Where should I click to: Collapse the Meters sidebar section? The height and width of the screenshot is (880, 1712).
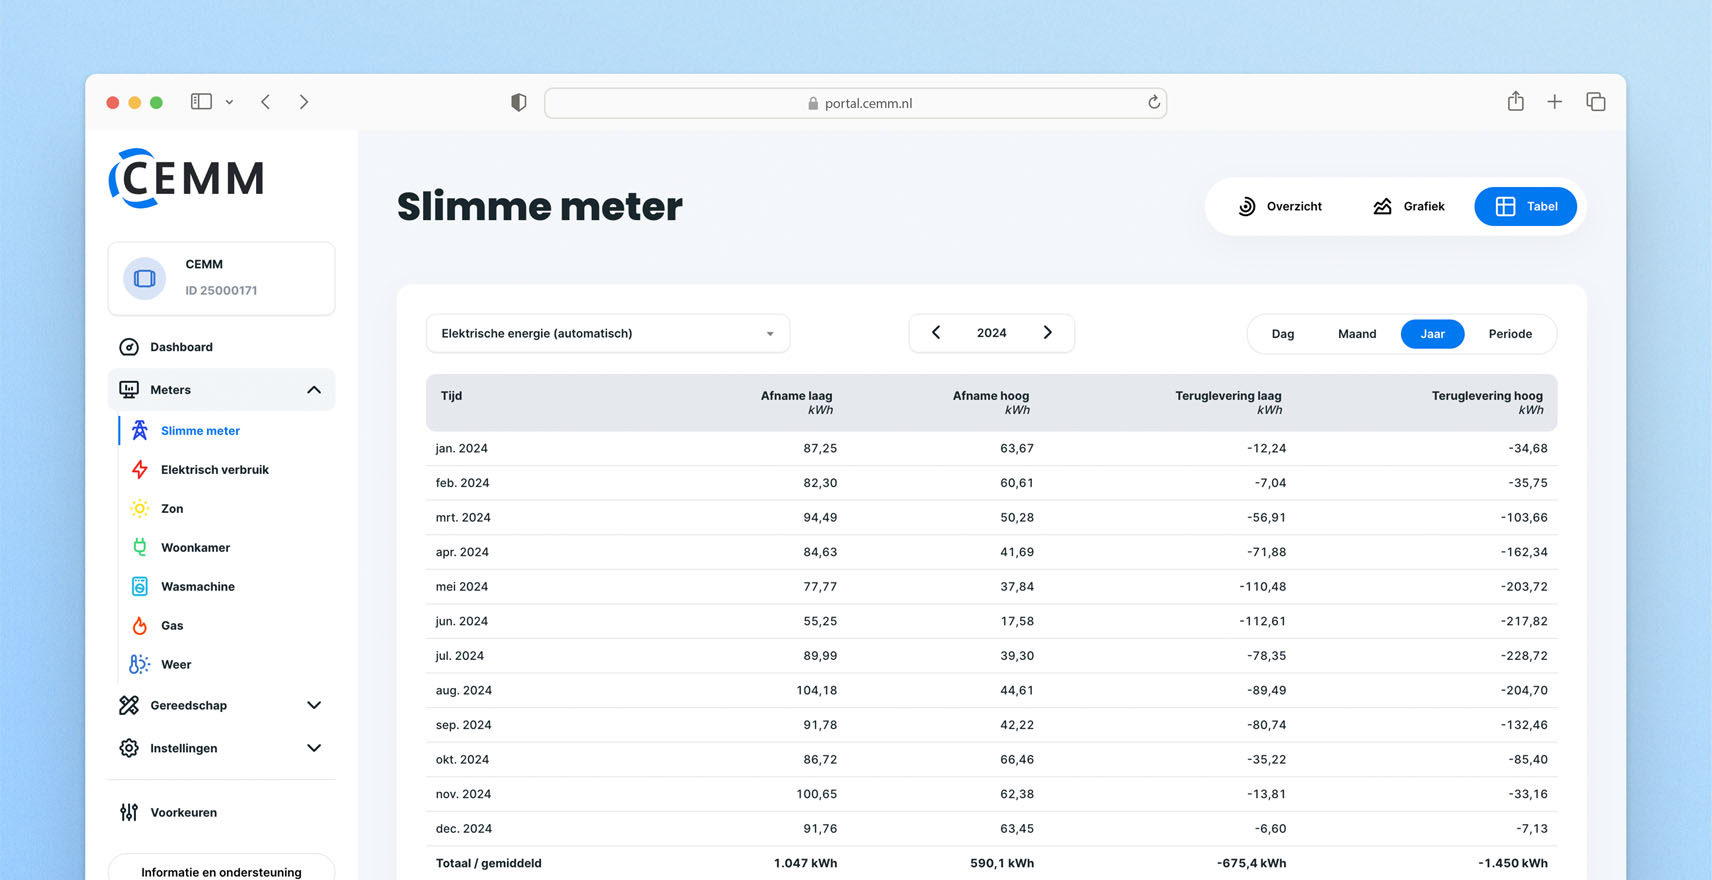(x=313, y=390)
